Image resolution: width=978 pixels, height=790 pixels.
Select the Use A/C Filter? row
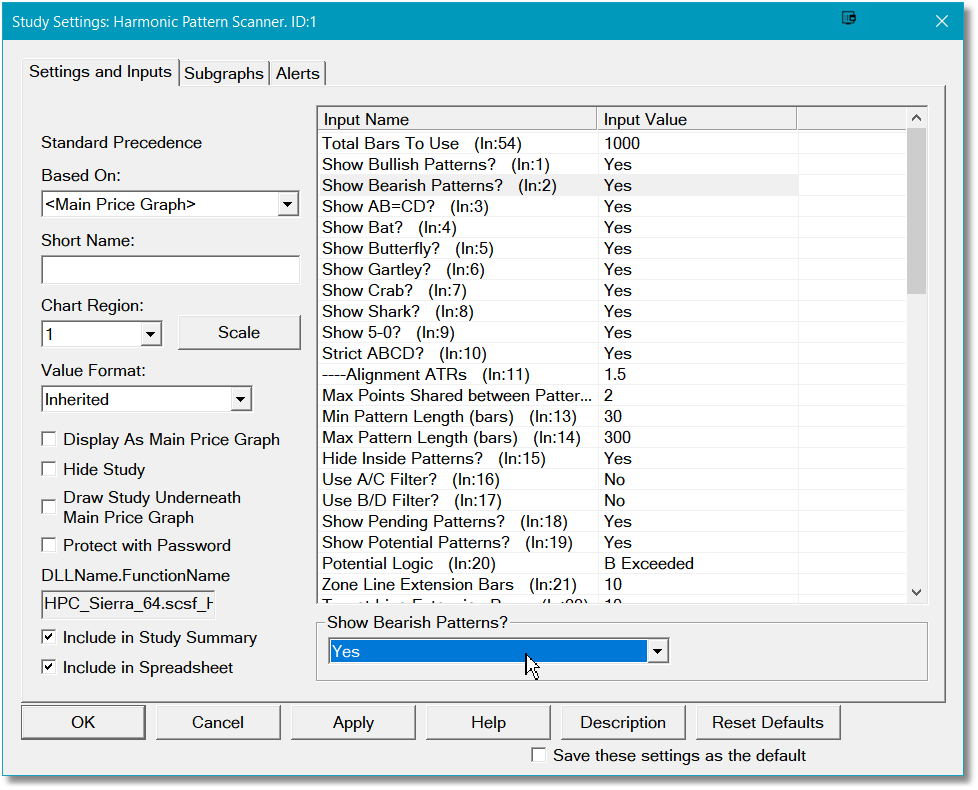click(558, 479)
